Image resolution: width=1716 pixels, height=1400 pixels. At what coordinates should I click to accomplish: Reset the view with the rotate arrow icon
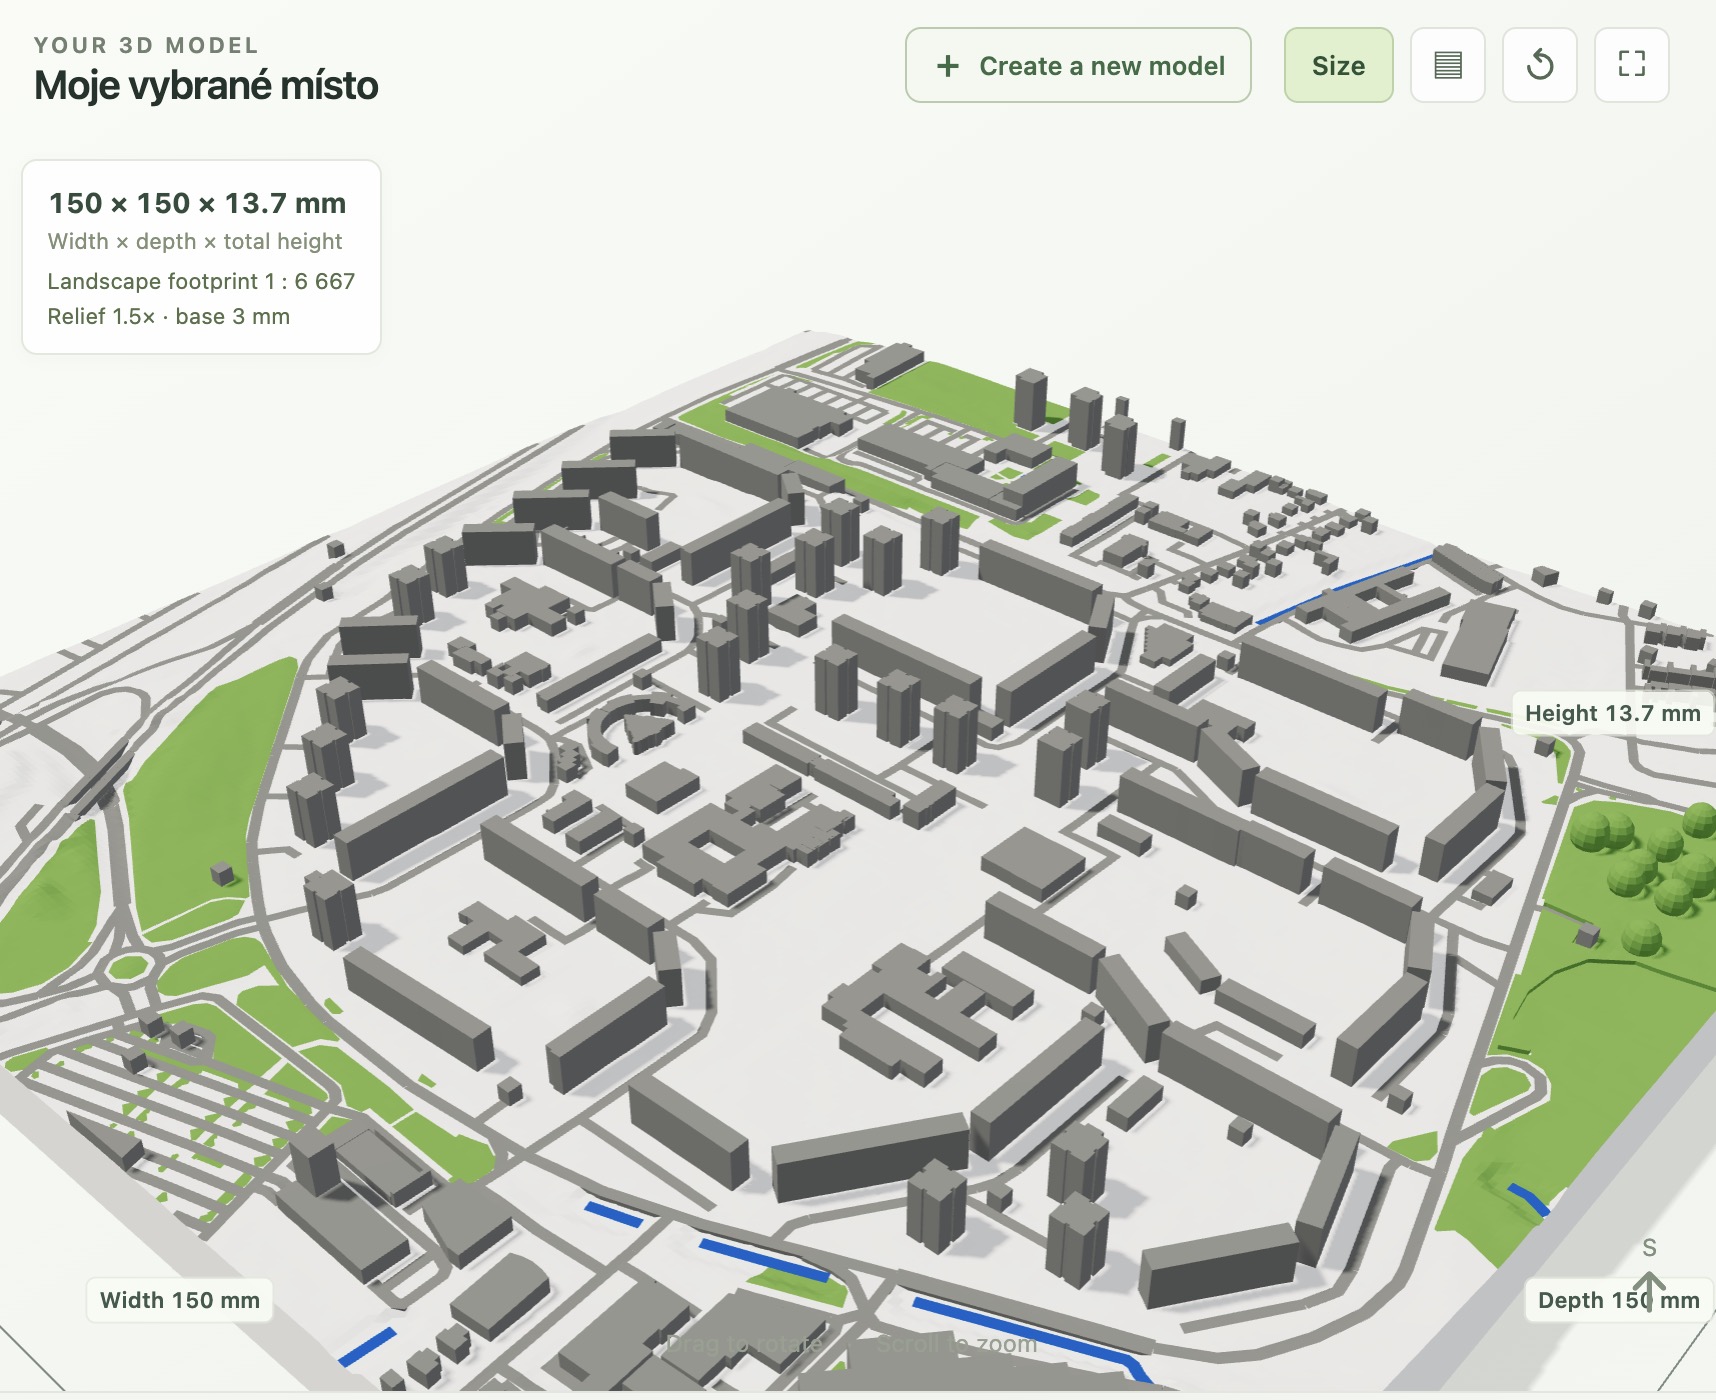(x=1540, y=65)
